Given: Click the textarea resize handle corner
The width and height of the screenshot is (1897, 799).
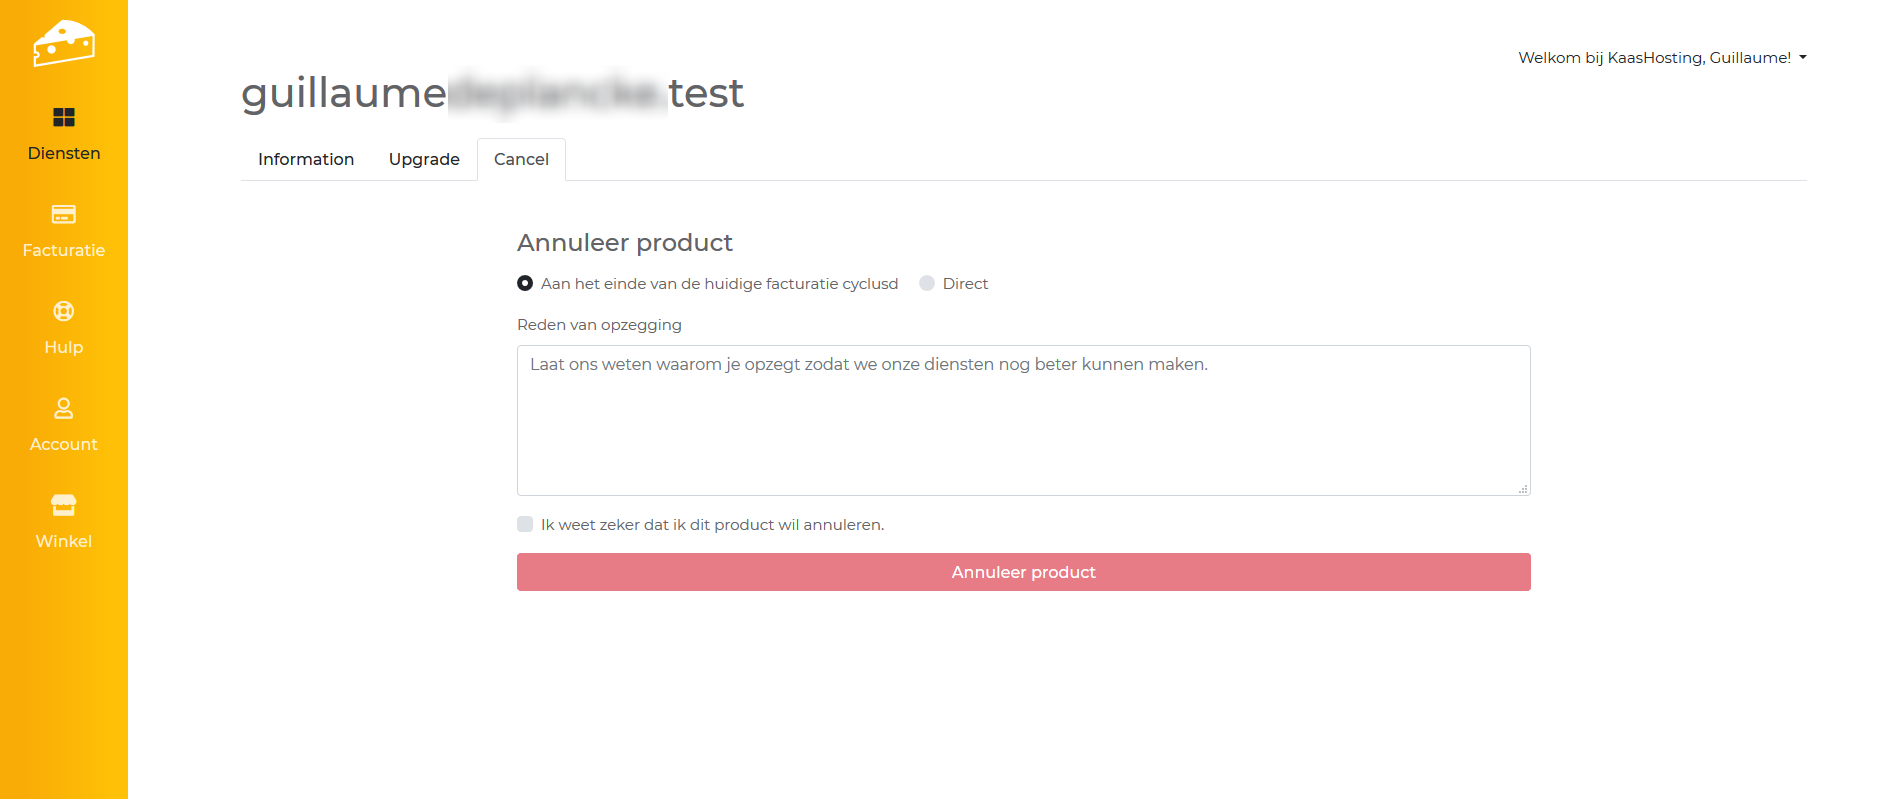Looking at the screenshot, I should click(x=1523, y=489).
